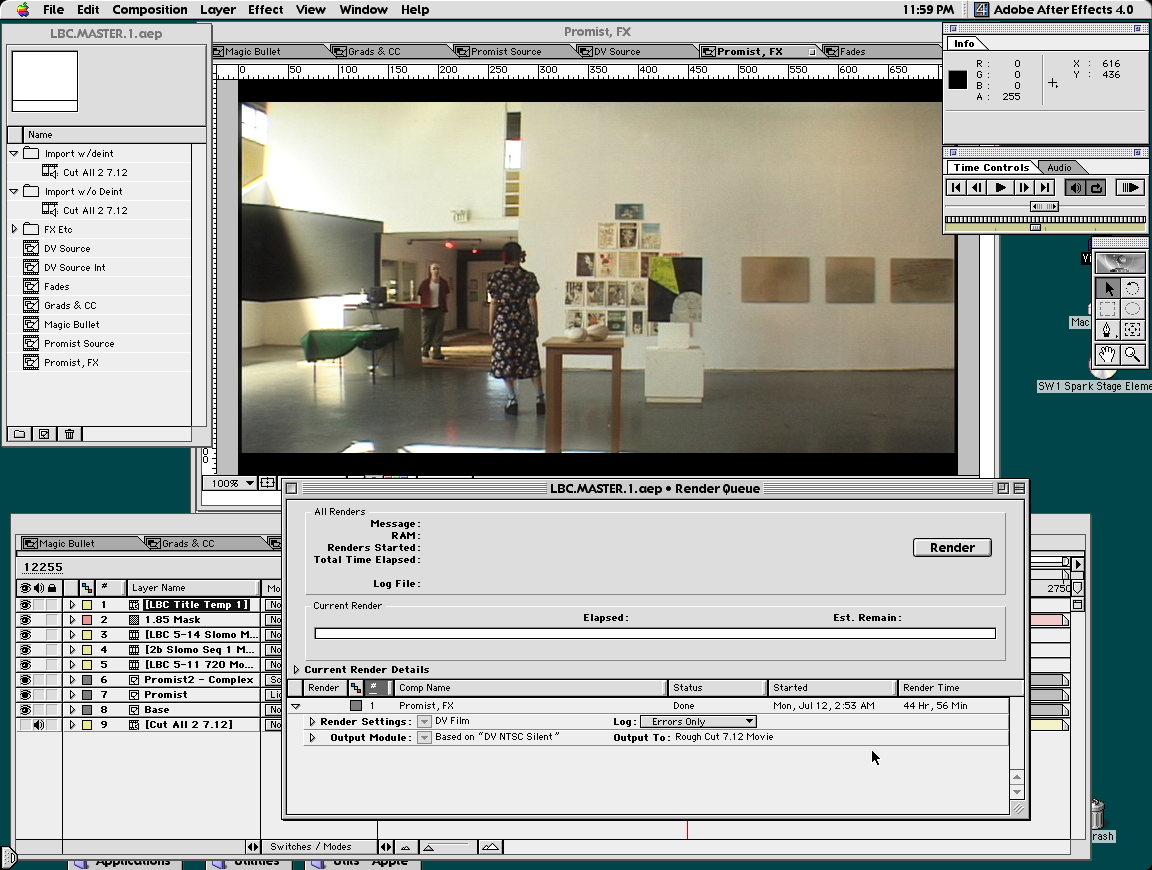Open the Layer menu
1152x870 pixels.
pyautogui.click(x=217, y=10)
